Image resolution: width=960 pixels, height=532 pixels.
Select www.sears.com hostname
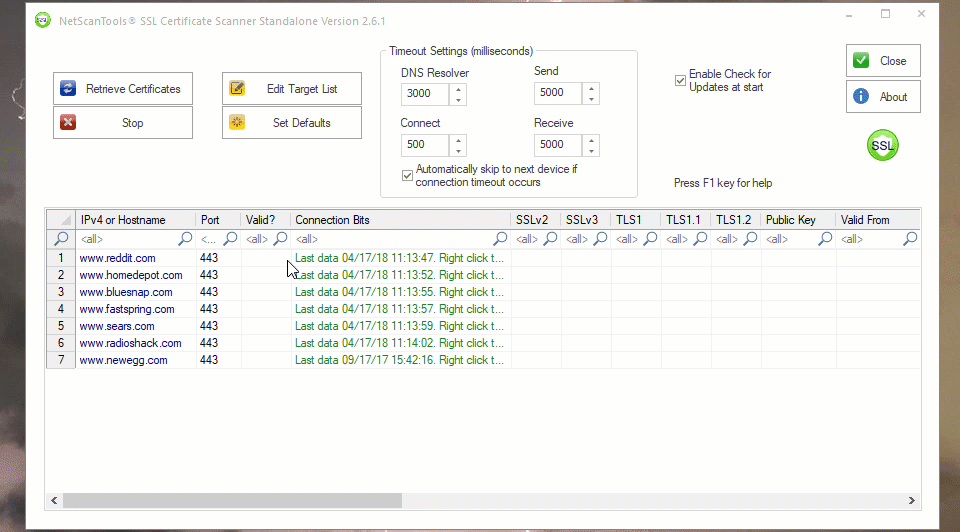pyautogui.click(x=117, y=326)
